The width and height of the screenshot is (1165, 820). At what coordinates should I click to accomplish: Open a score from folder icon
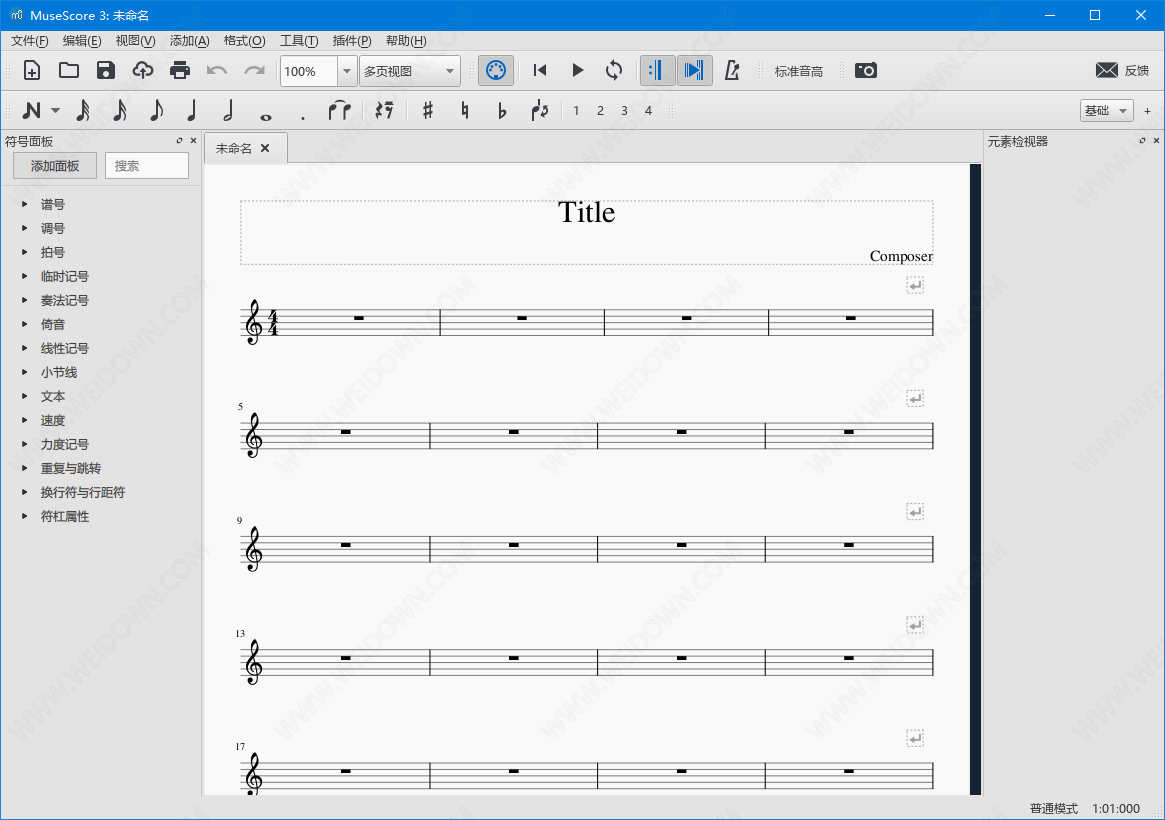pyautogui.click(x=69, y=71)
